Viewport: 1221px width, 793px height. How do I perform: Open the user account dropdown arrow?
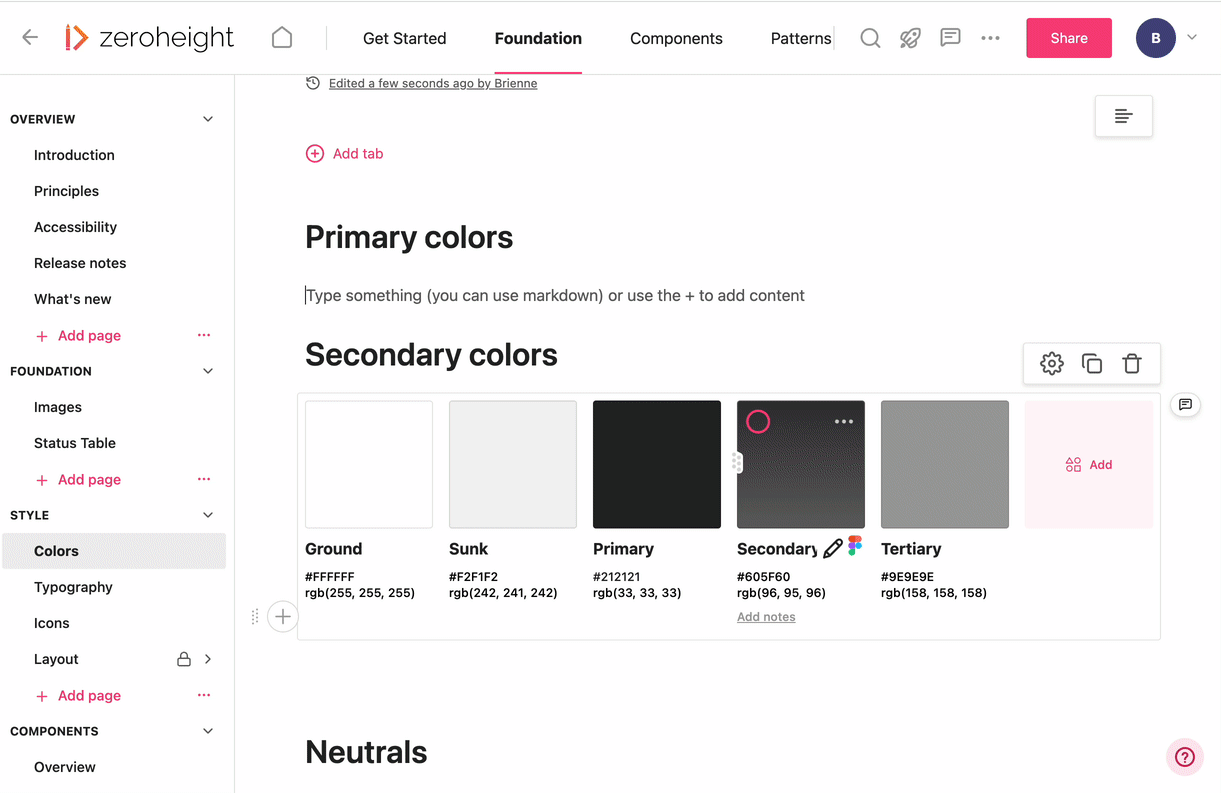click(1192, 38)
